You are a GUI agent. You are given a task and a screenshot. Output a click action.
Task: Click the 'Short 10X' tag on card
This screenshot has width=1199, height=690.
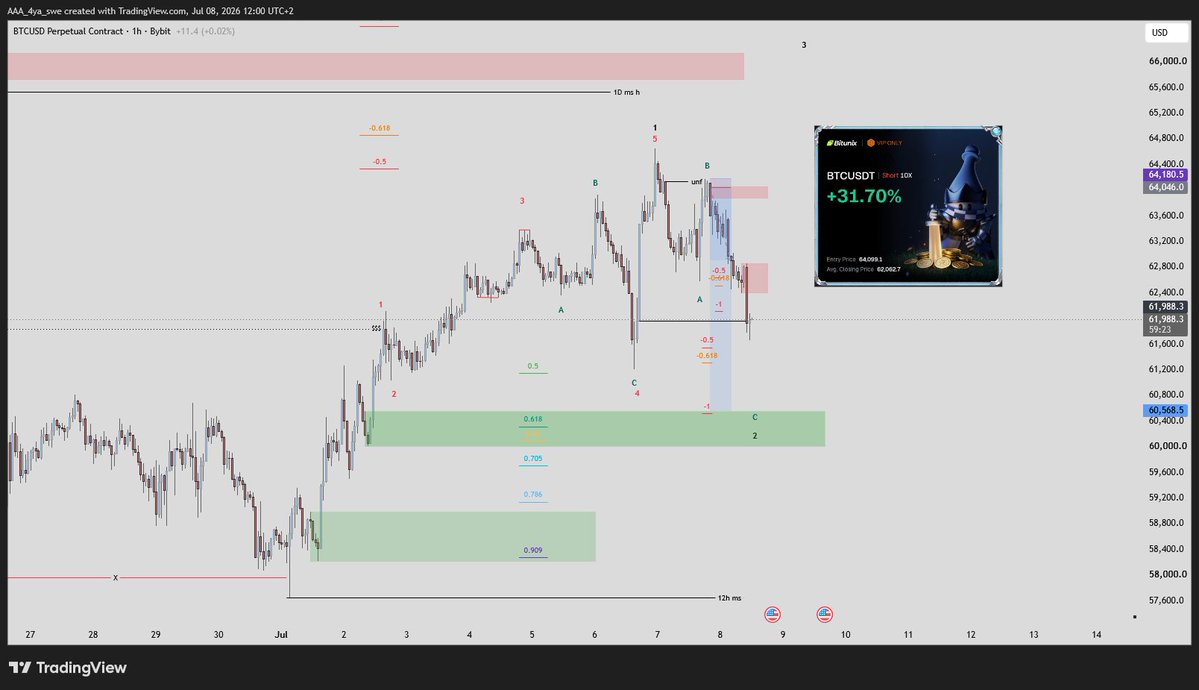(x=897, y=176)
